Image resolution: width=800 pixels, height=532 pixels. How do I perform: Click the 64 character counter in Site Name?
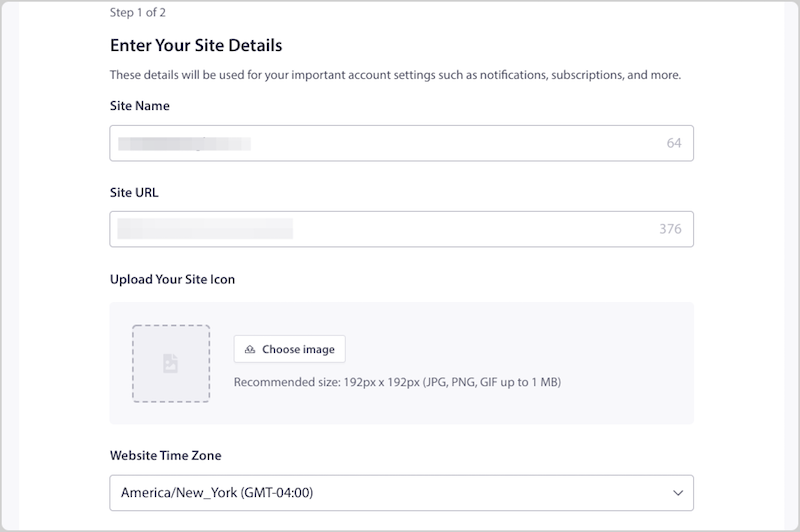coord(673,143)
